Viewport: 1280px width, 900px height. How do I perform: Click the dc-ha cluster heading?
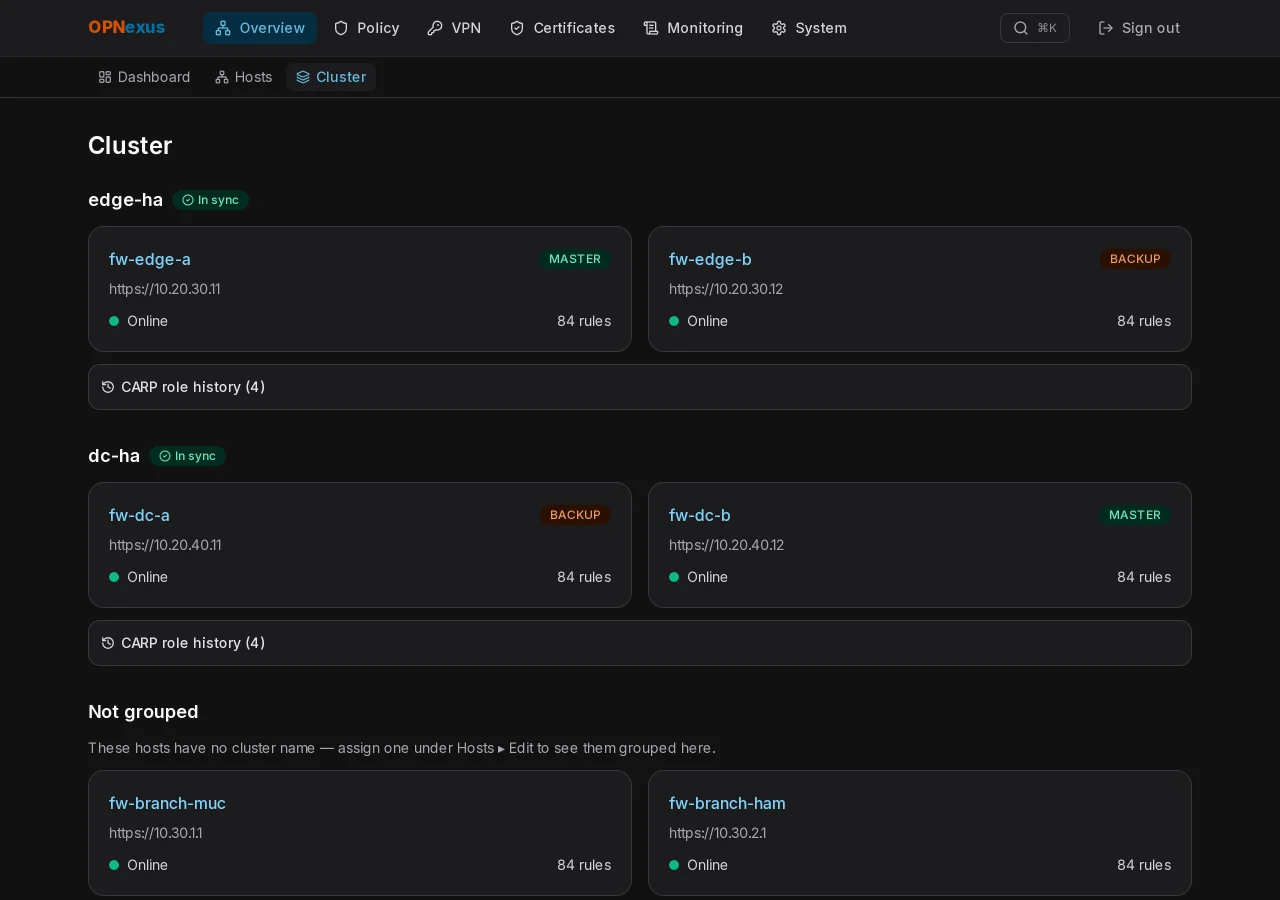pyautogui.click(x=114, y=456)
